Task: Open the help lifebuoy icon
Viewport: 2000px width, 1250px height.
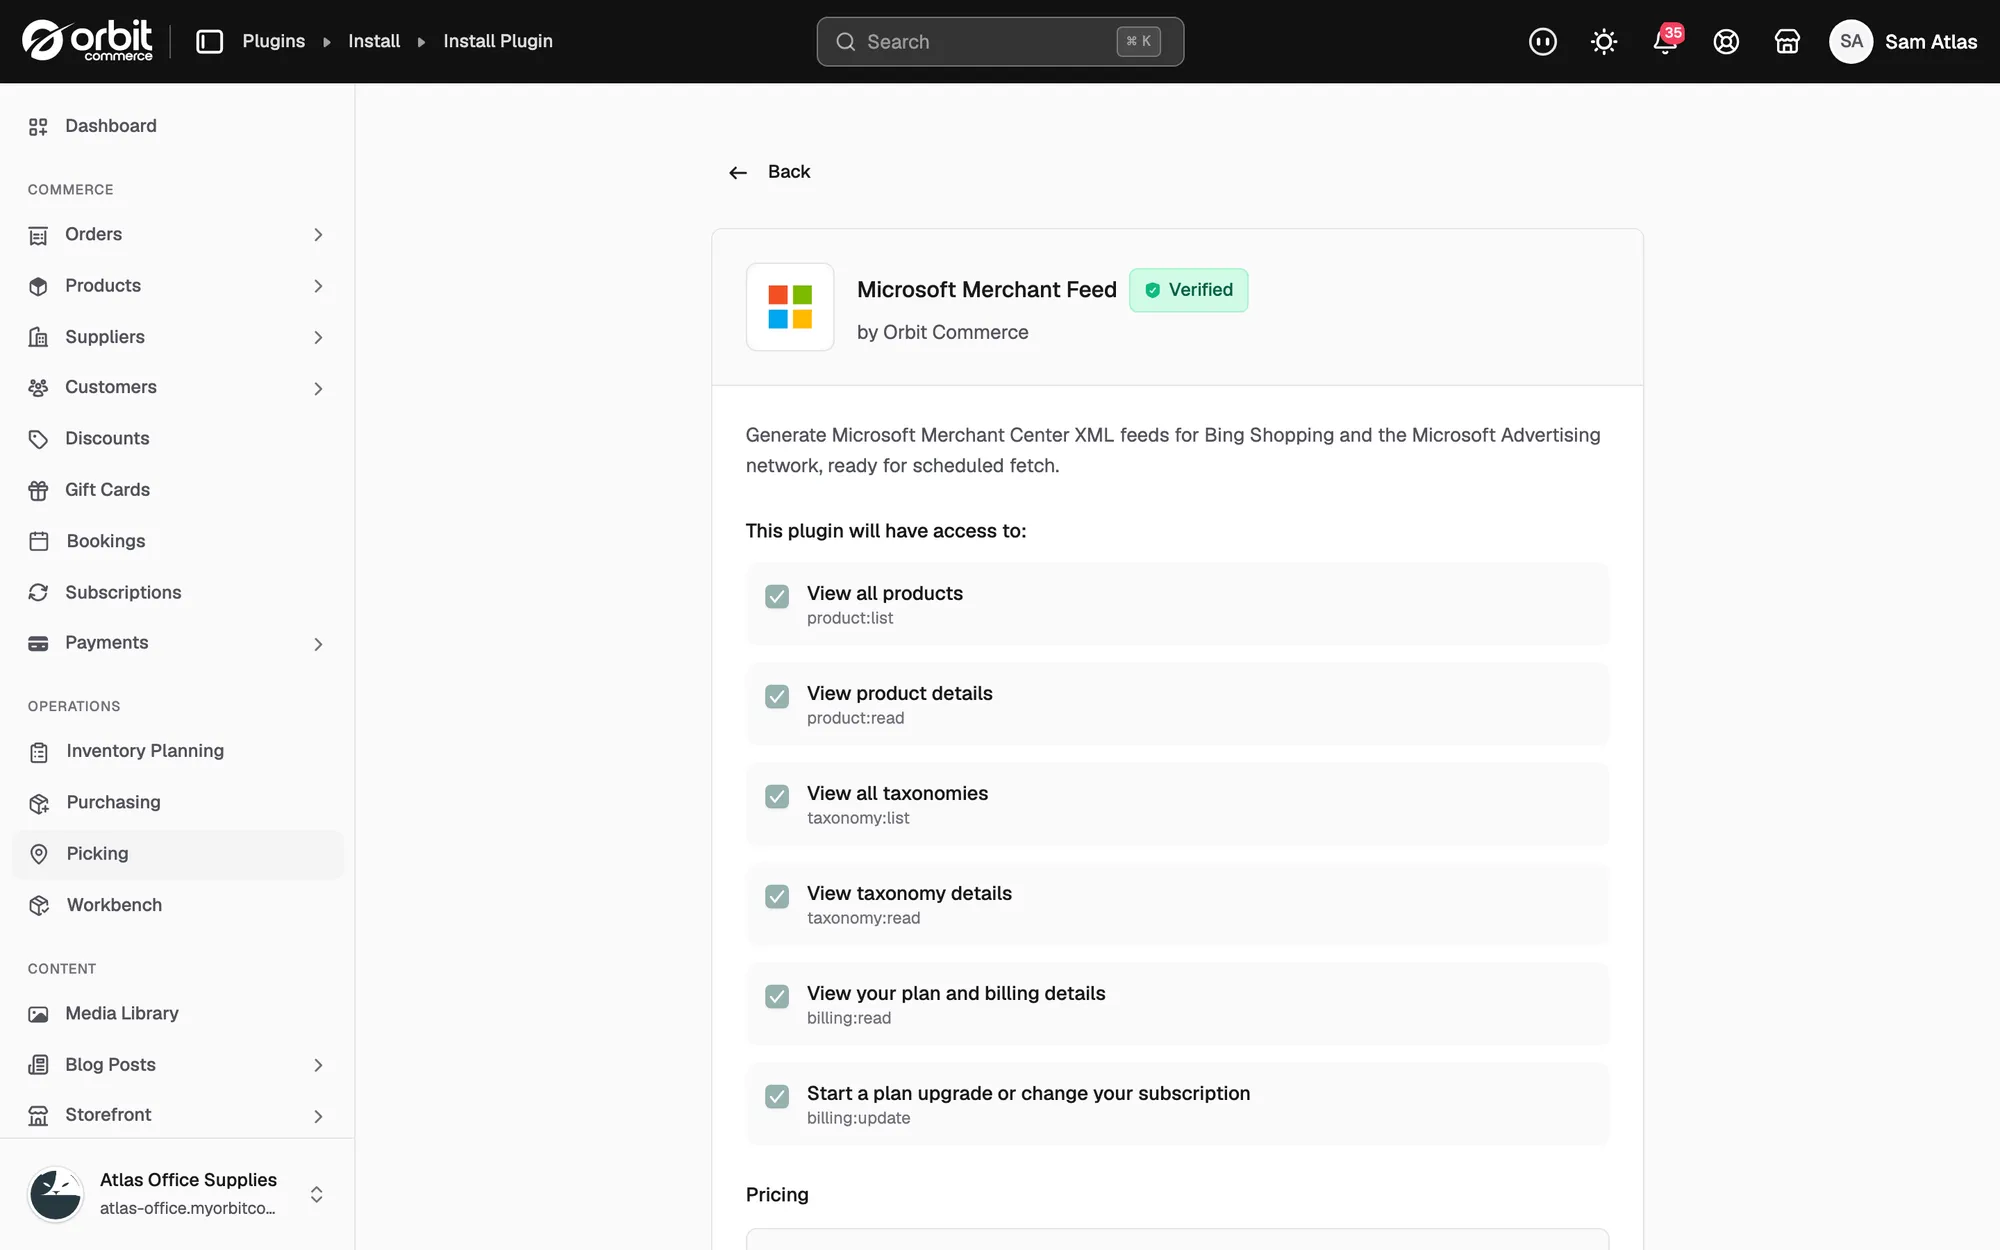Action: 1726,41
